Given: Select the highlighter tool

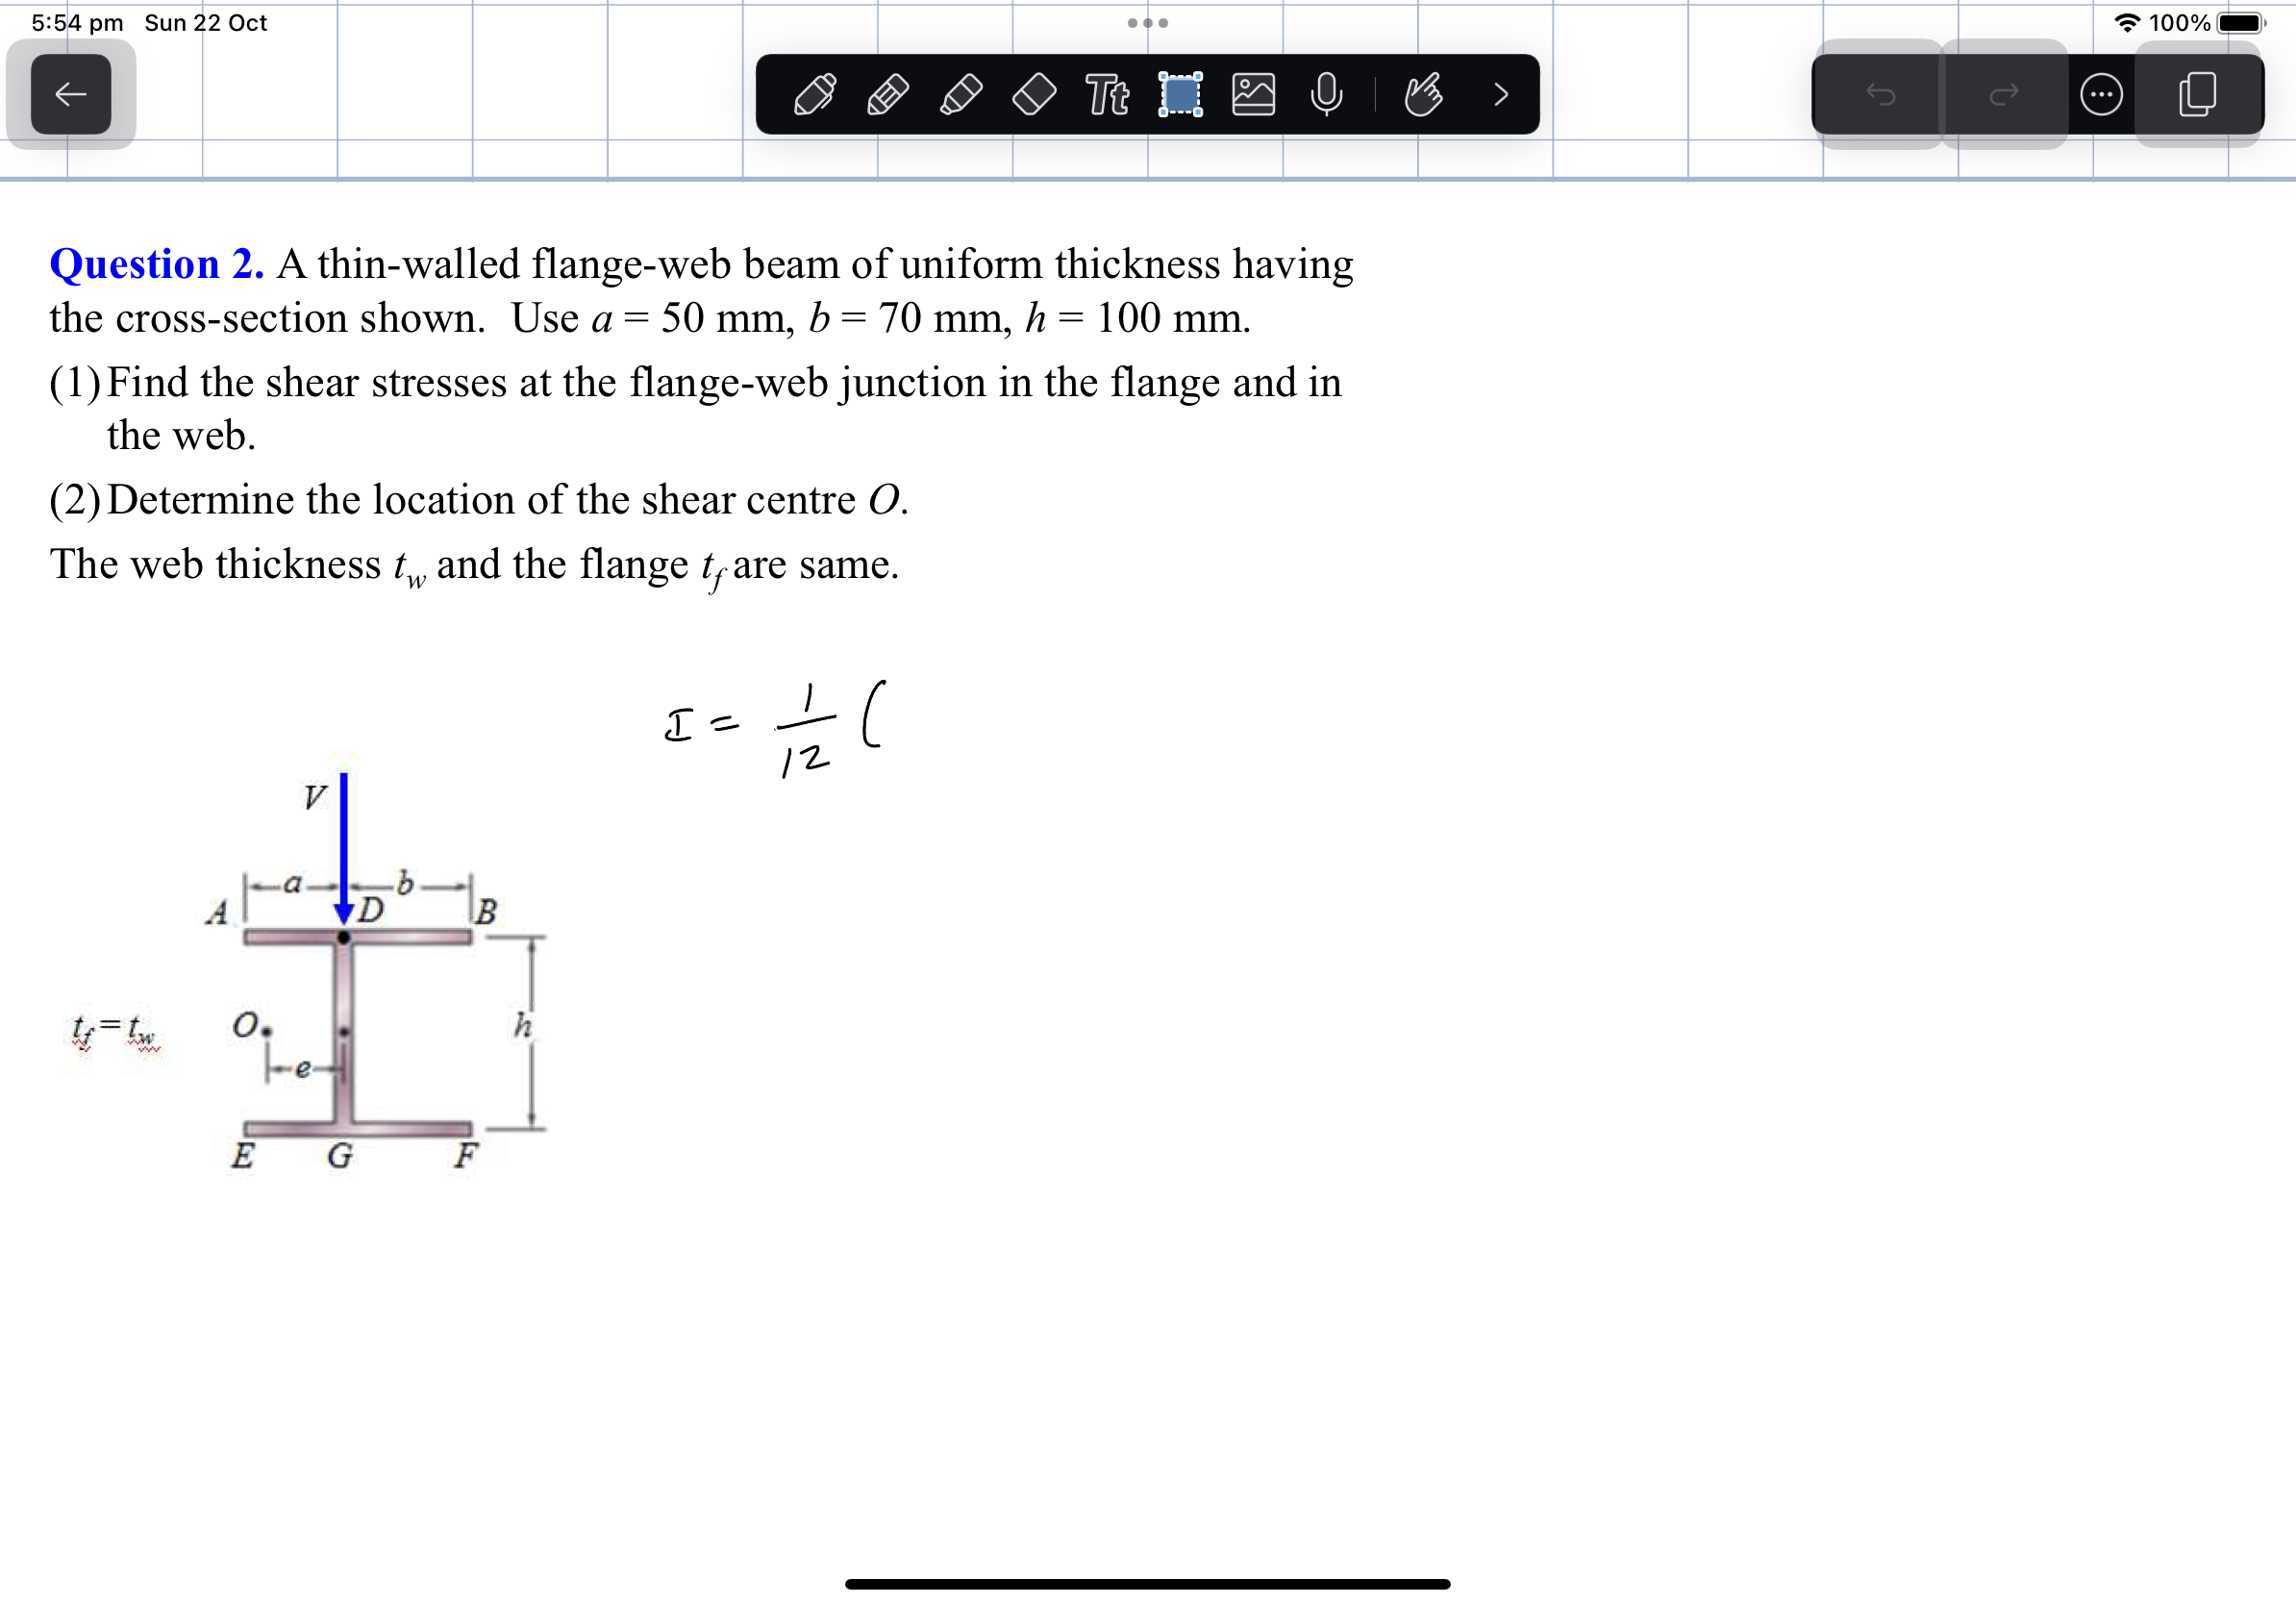Looking at the screenshot, I should 960,97.
